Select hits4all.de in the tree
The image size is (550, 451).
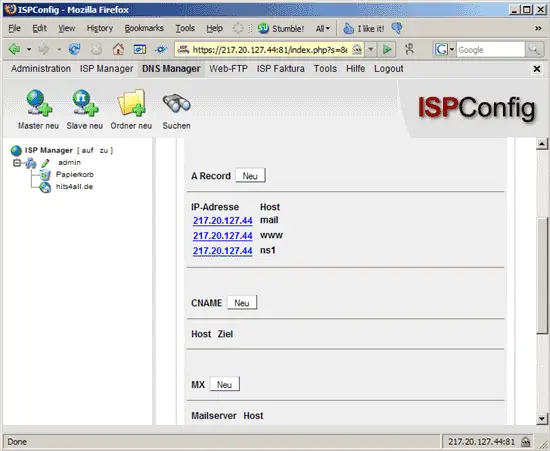pos(74,187)
